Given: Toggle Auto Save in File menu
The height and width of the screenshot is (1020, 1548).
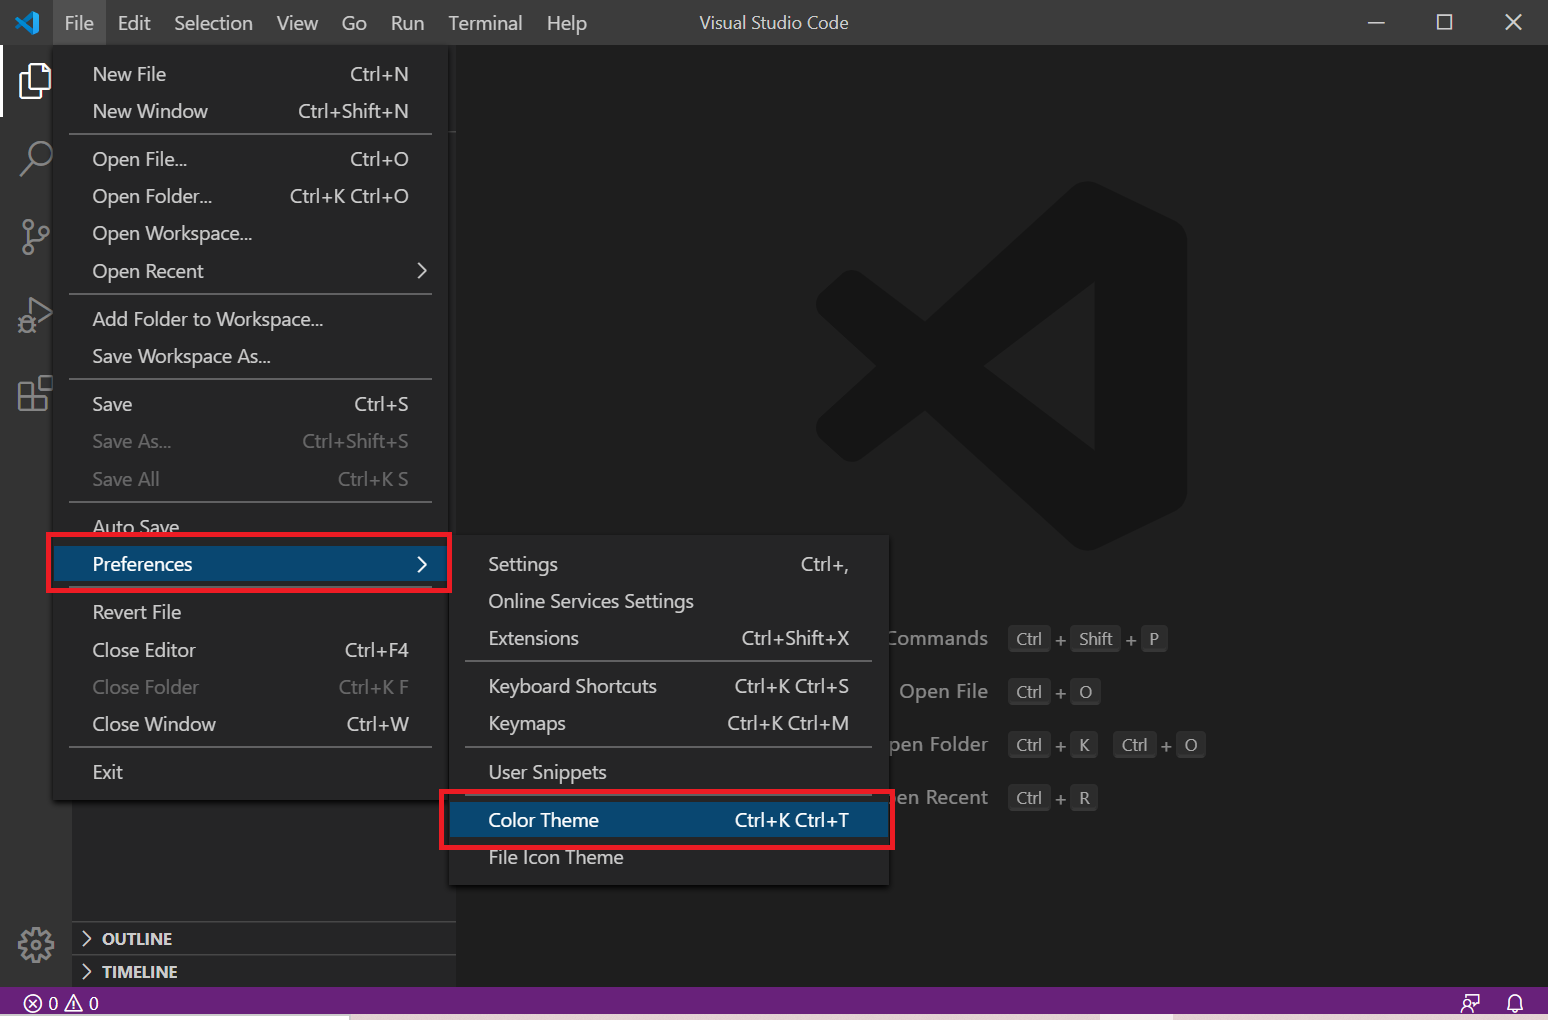Looking at the screenshot, I should [250, 526].
